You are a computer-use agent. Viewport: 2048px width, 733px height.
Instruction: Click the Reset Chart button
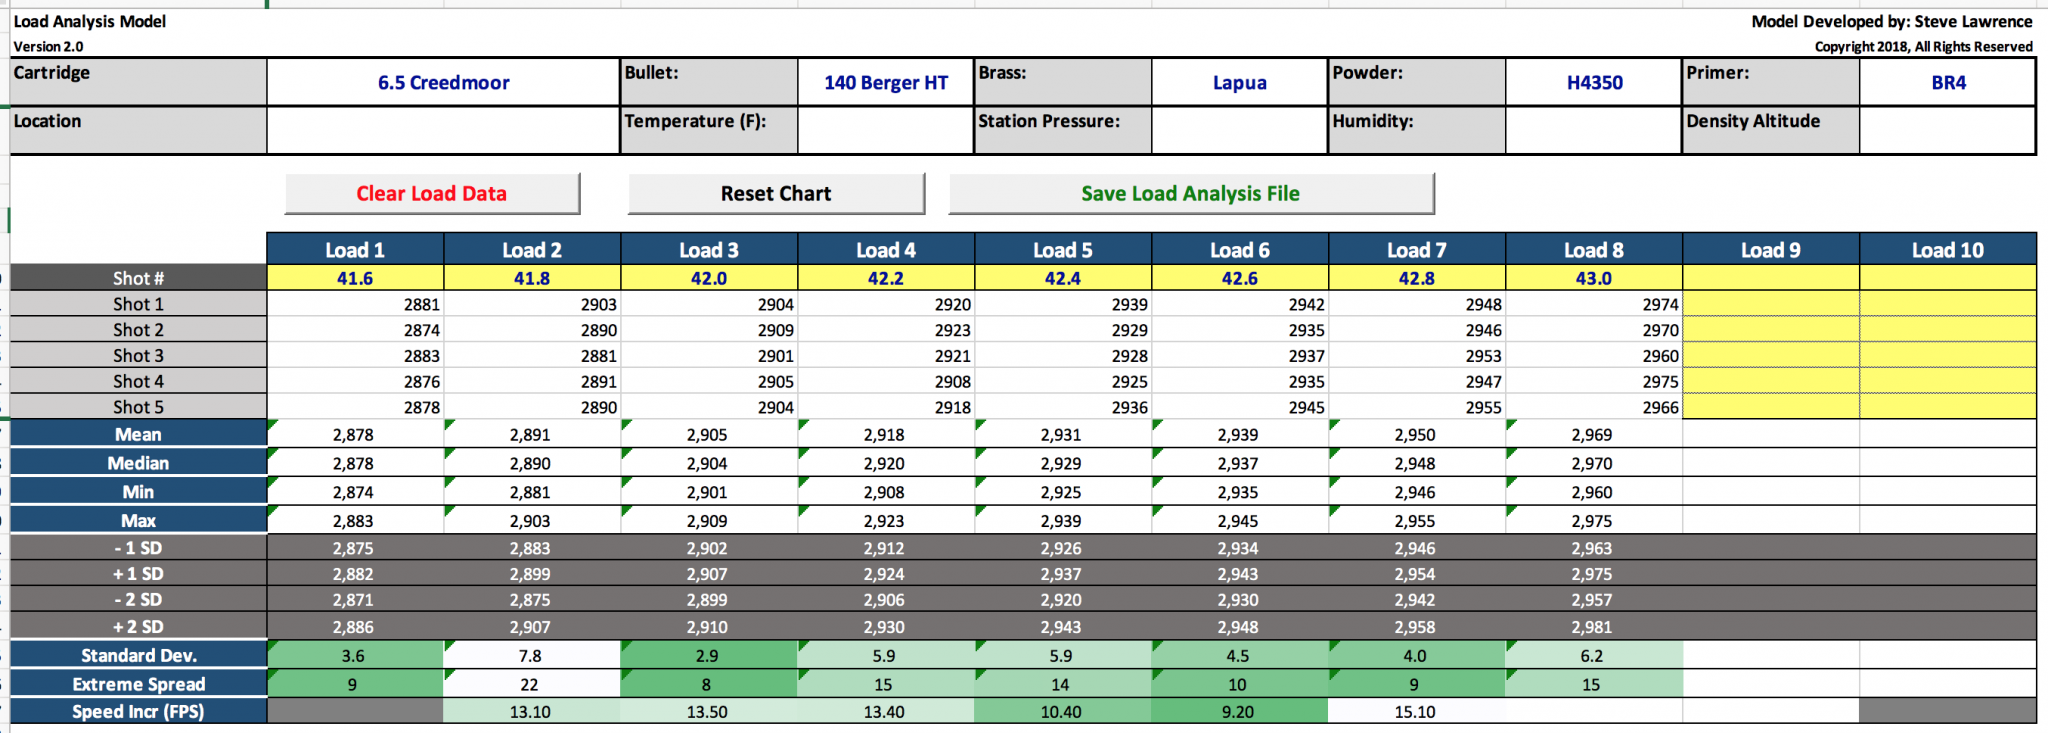click(776, 194)
